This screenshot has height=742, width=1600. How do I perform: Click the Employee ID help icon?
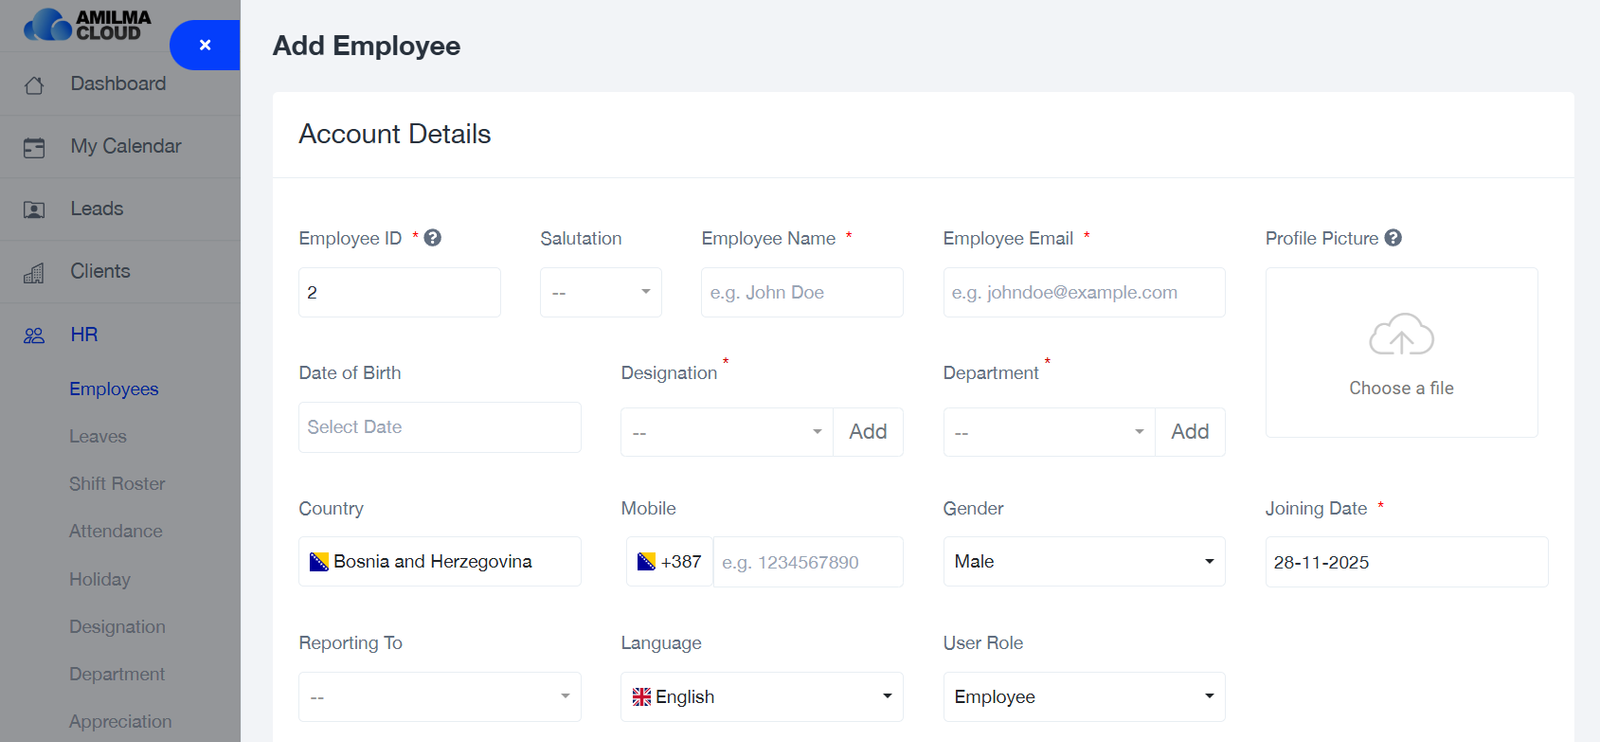432,238
